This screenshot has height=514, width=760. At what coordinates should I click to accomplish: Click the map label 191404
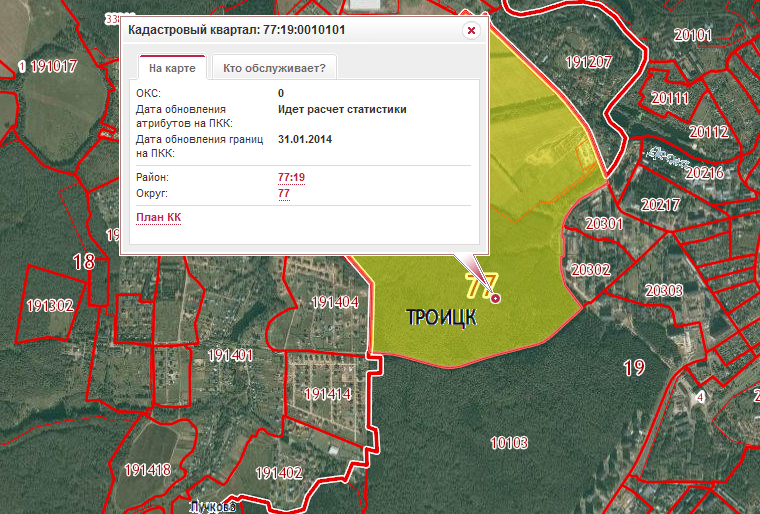coord(335,303)
